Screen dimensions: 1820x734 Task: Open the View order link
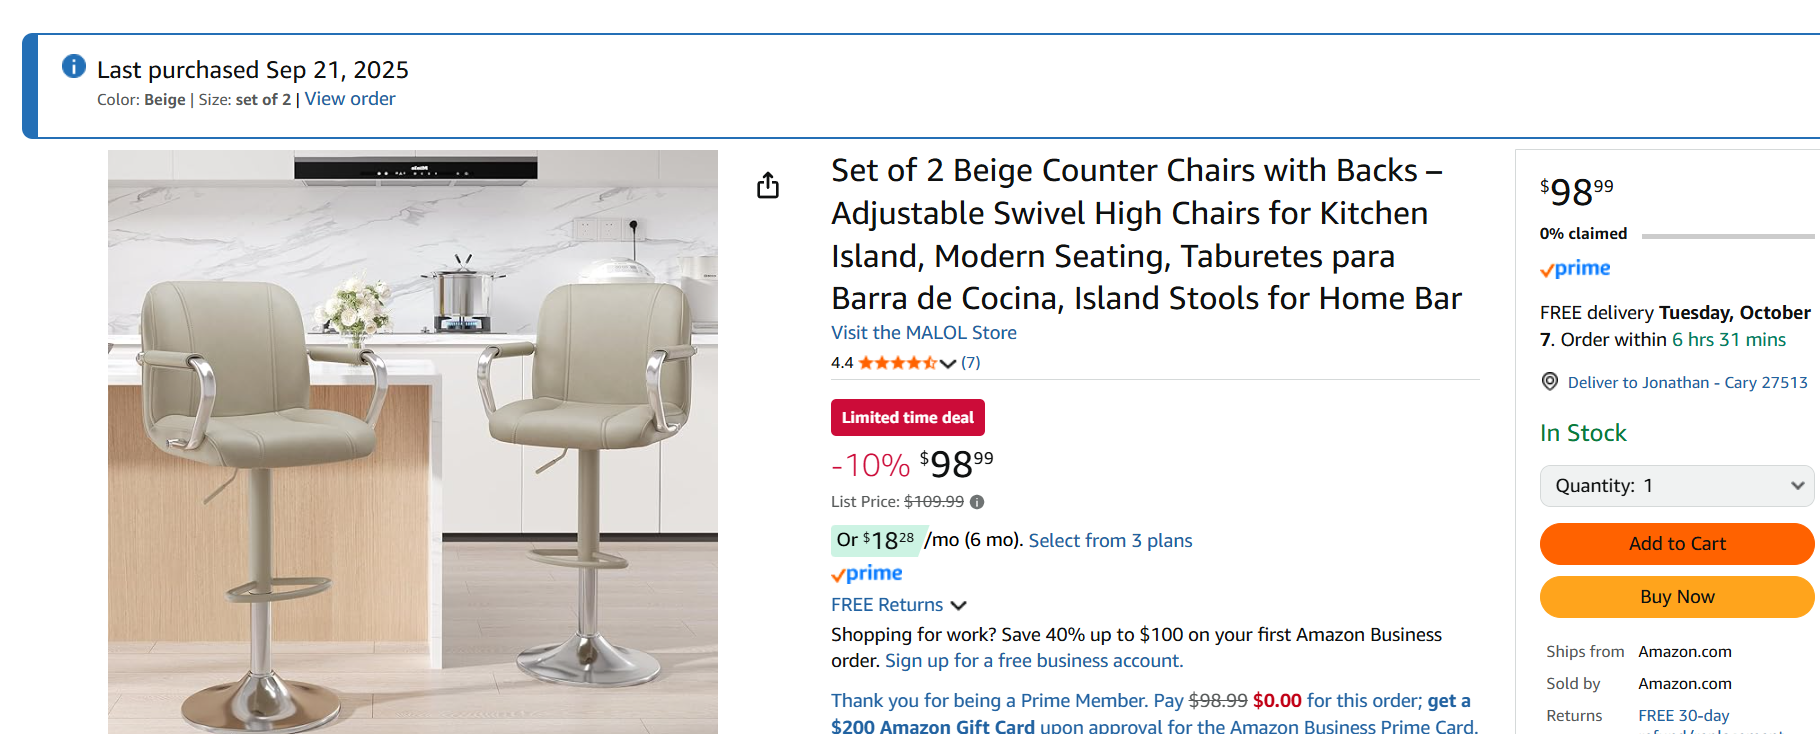coord(350,99)
